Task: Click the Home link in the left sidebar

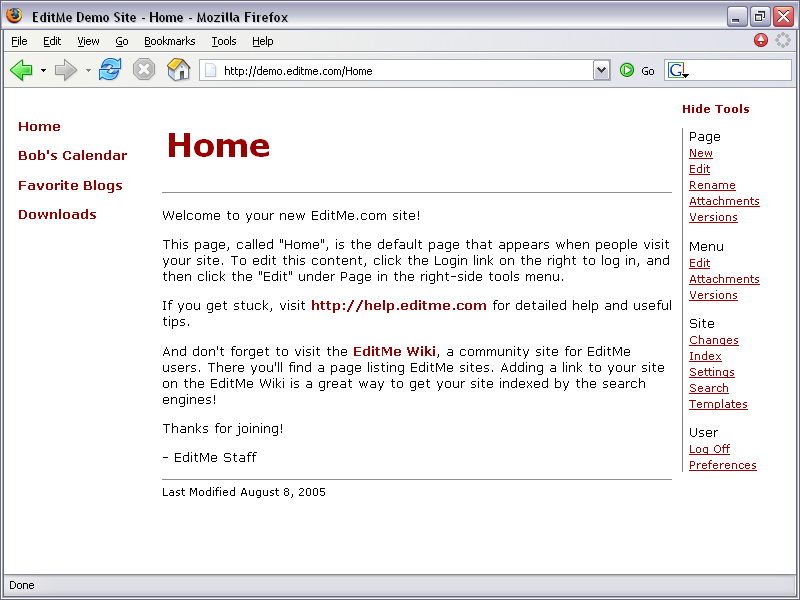Action: (x=39, y=127)
